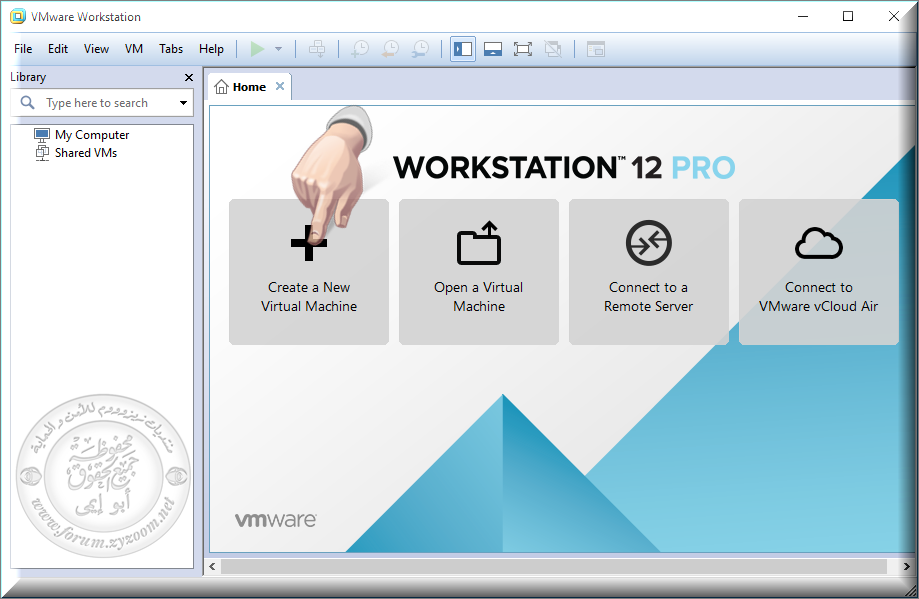Toggle the Show Library sidebar icon
Image resolution: width=919 pixels, height=599 pixels.
(463, 49)
